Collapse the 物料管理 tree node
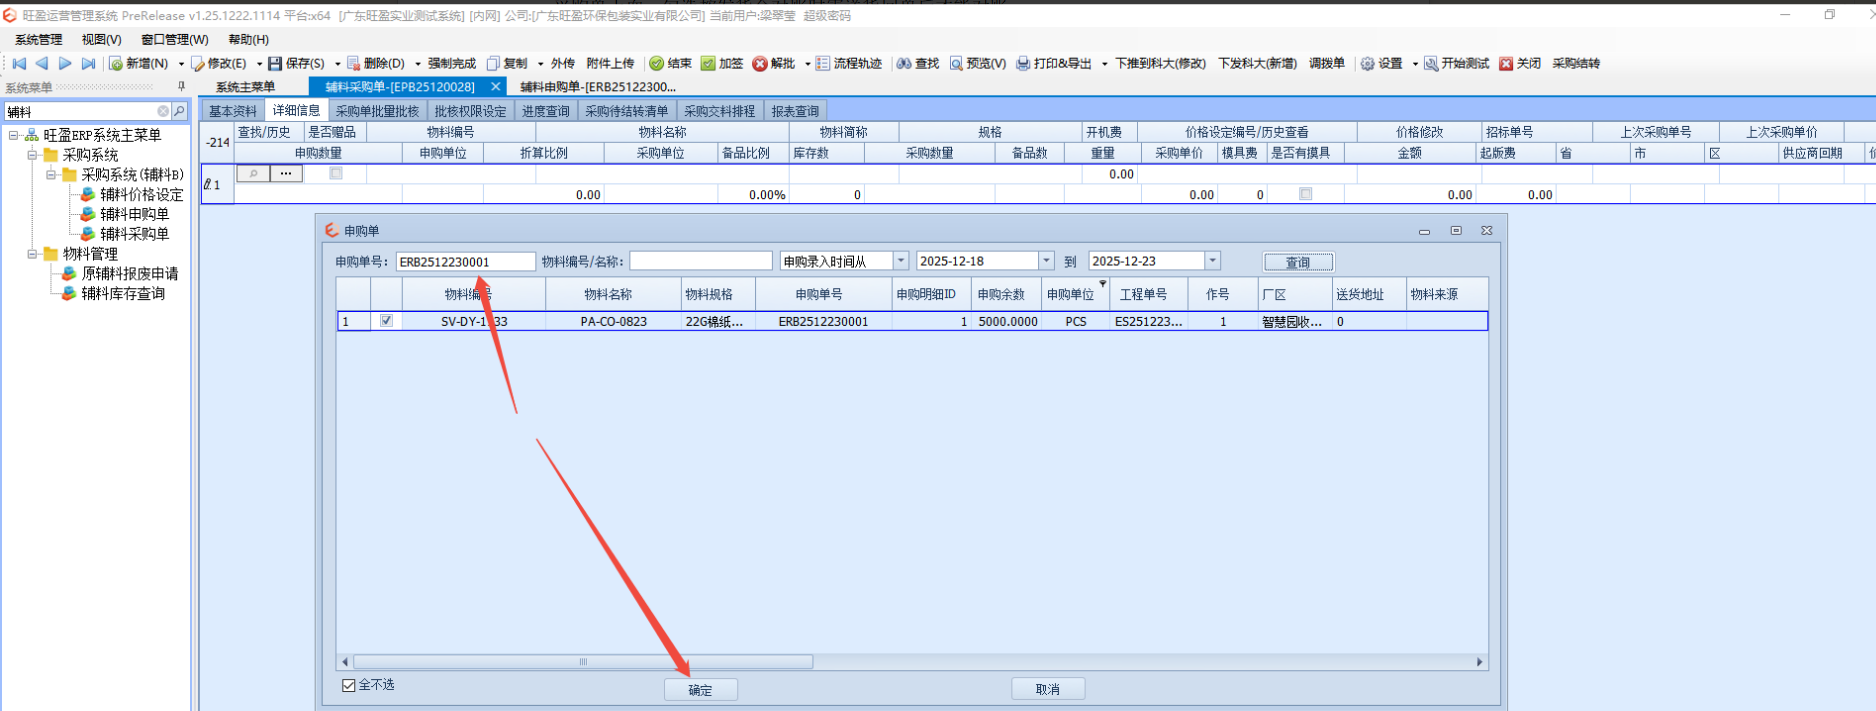Screen dimensions: 1876x711 (32, 254)
